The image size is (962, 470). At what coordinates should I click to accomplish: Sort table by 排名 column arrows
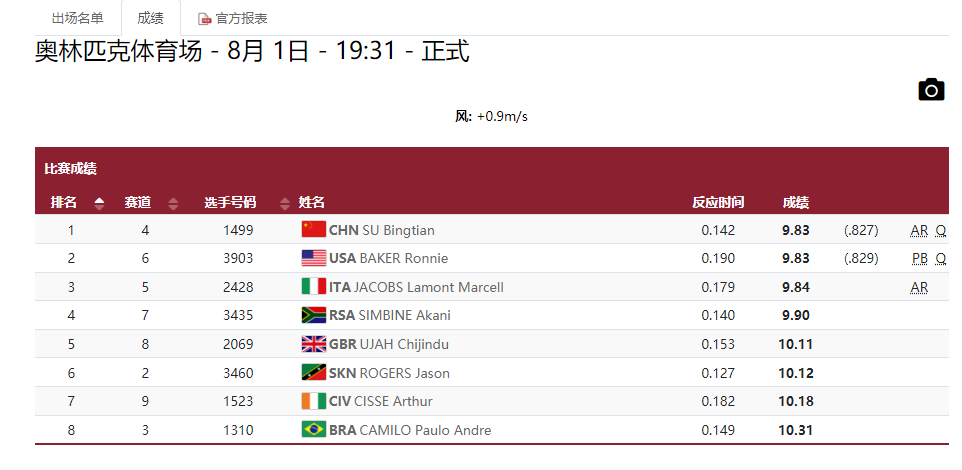coord(99,203)
